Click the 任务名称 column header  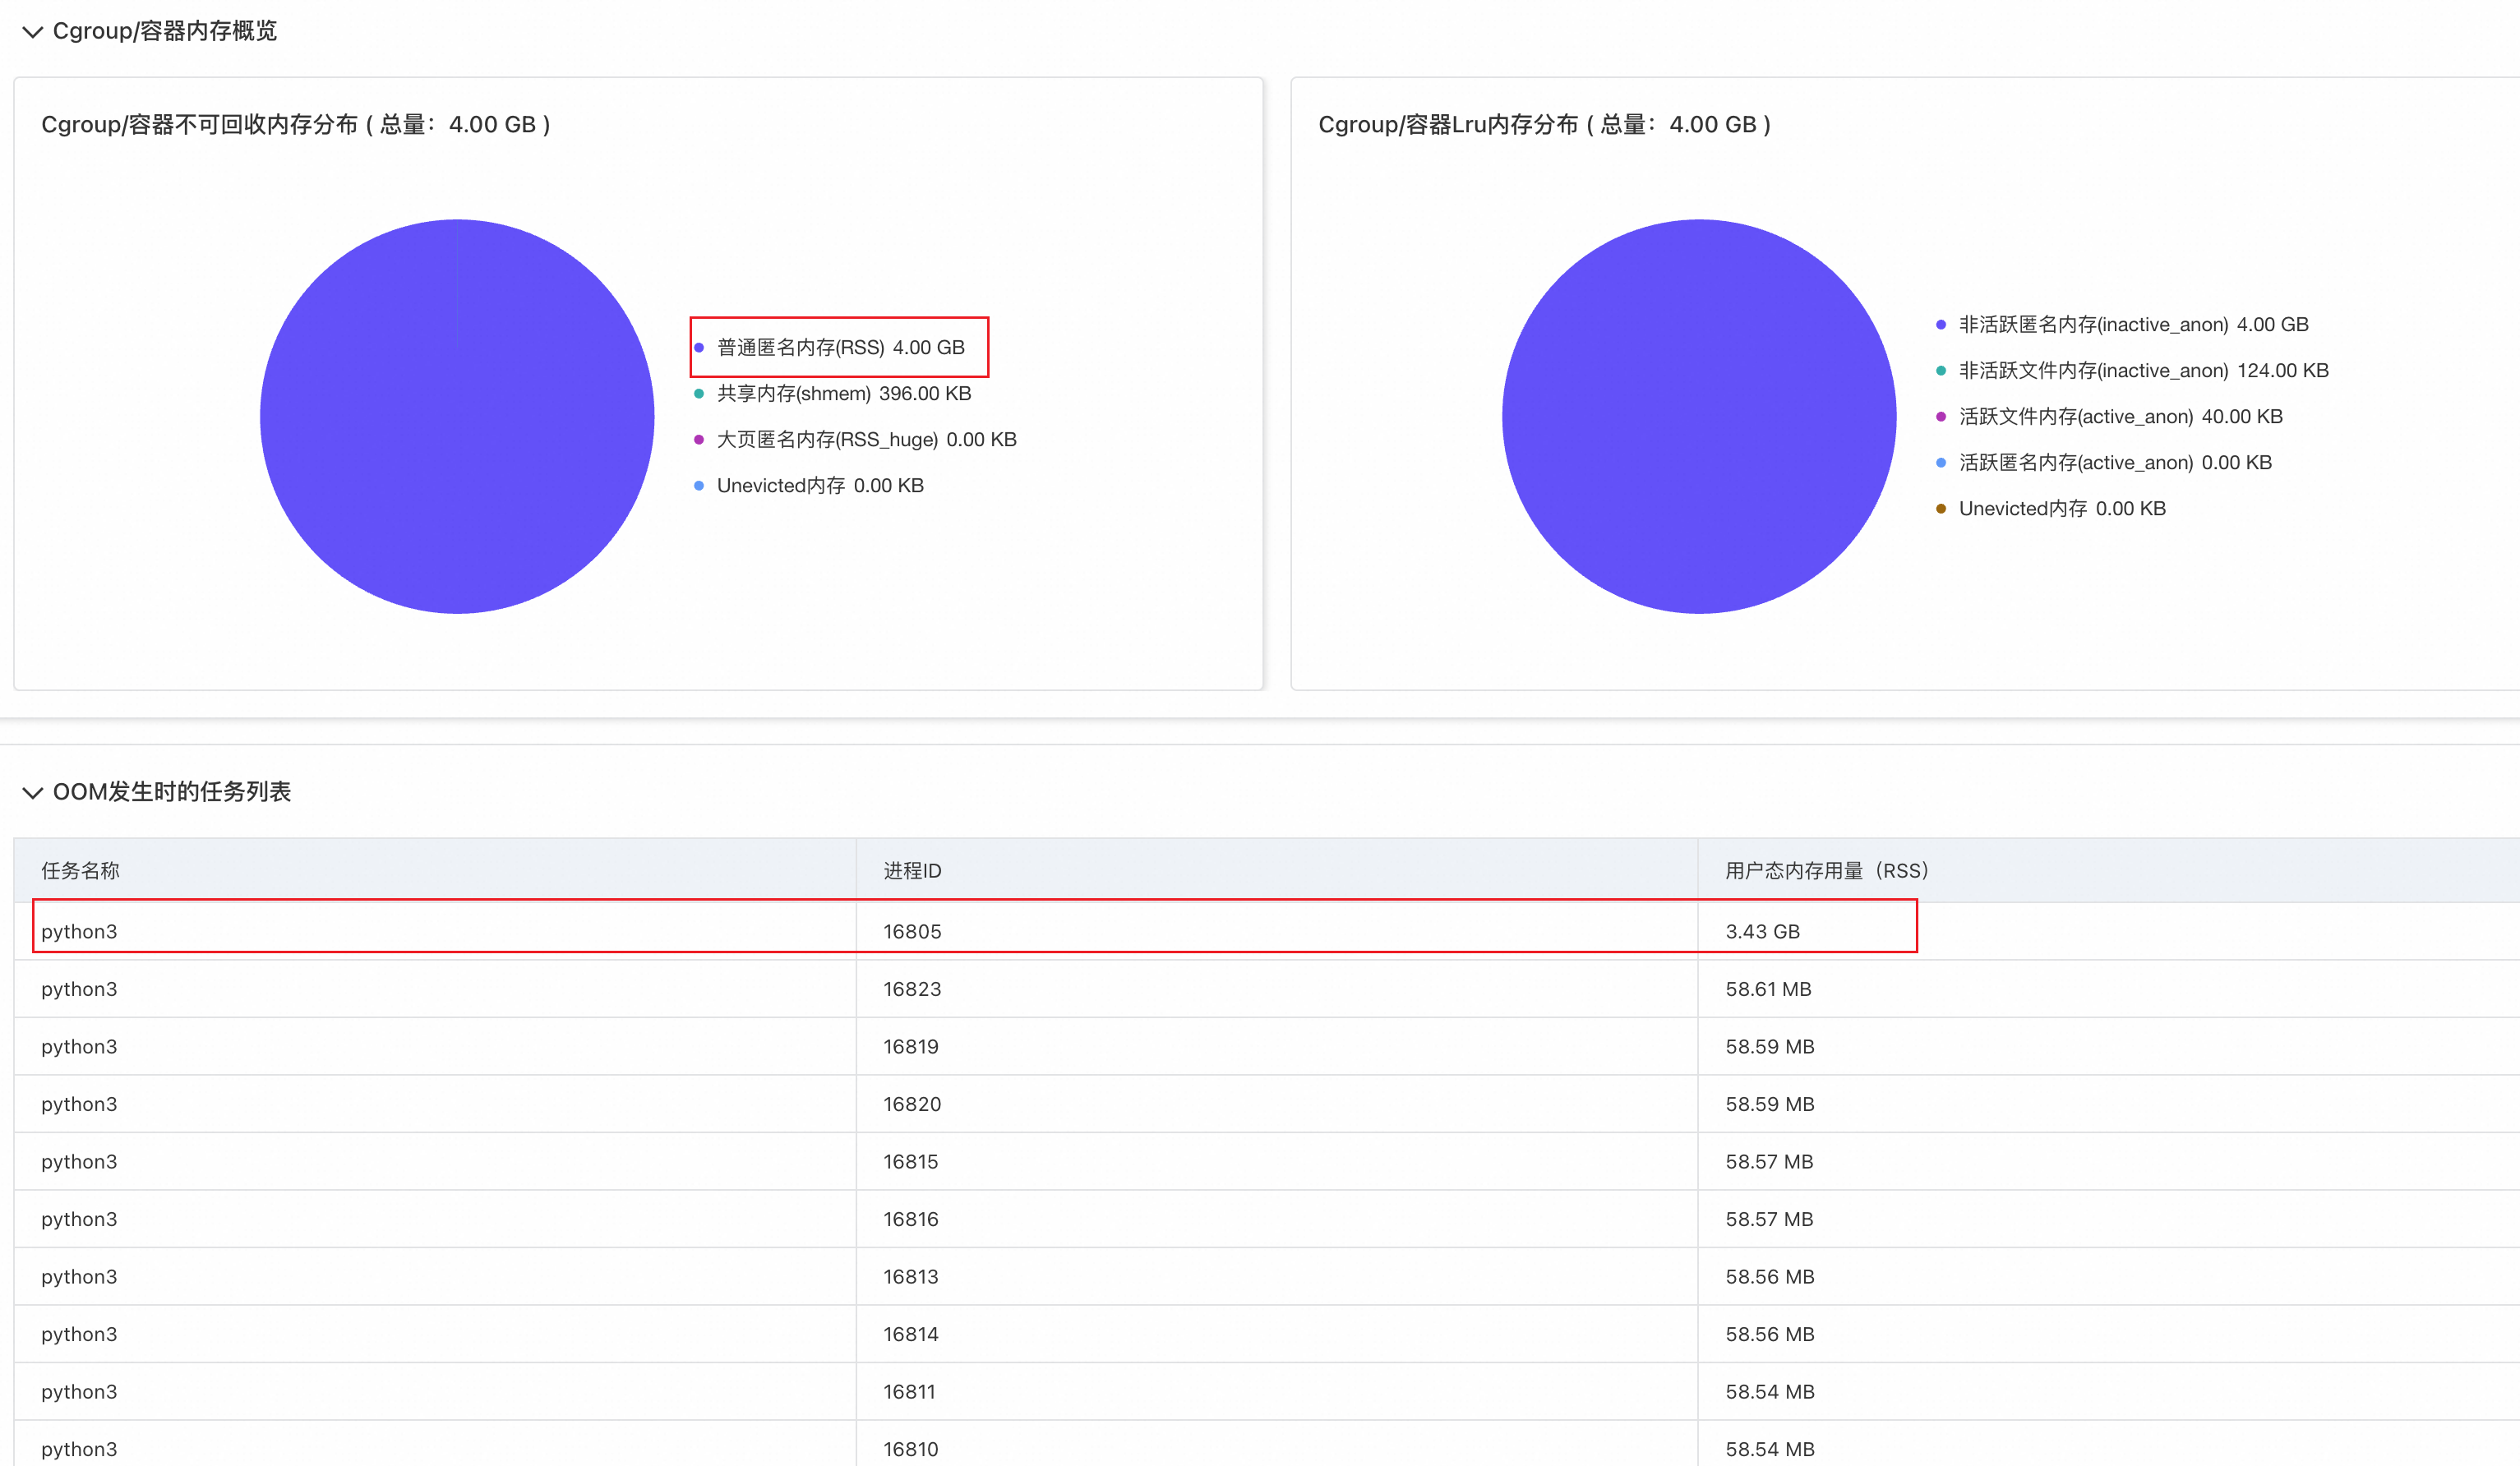[80, 871]
